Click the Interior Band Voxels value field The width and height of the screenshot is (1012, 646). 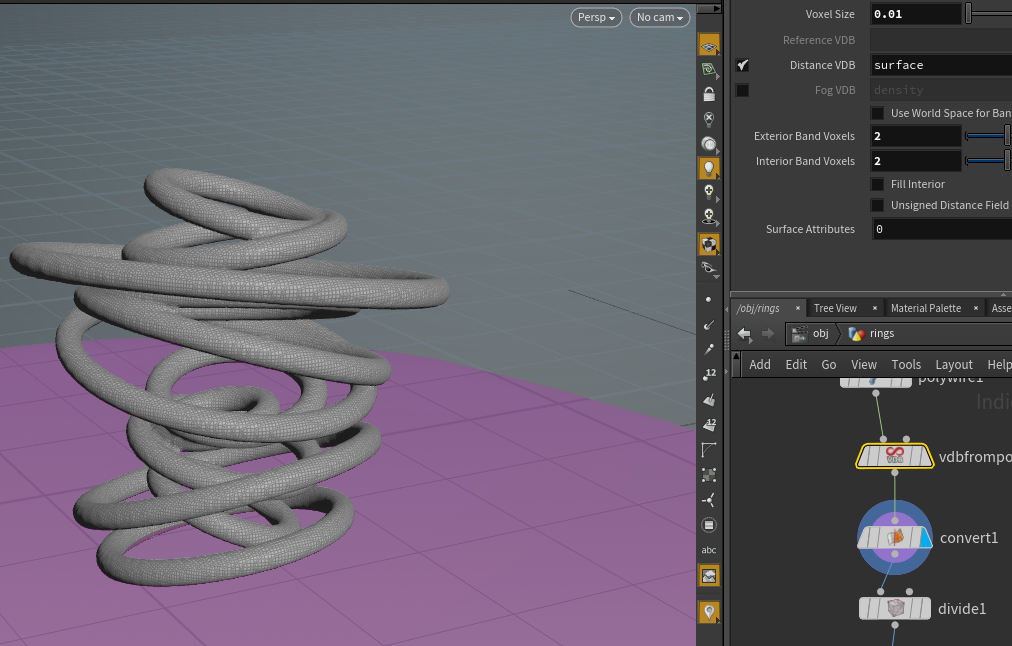[916, 161]
